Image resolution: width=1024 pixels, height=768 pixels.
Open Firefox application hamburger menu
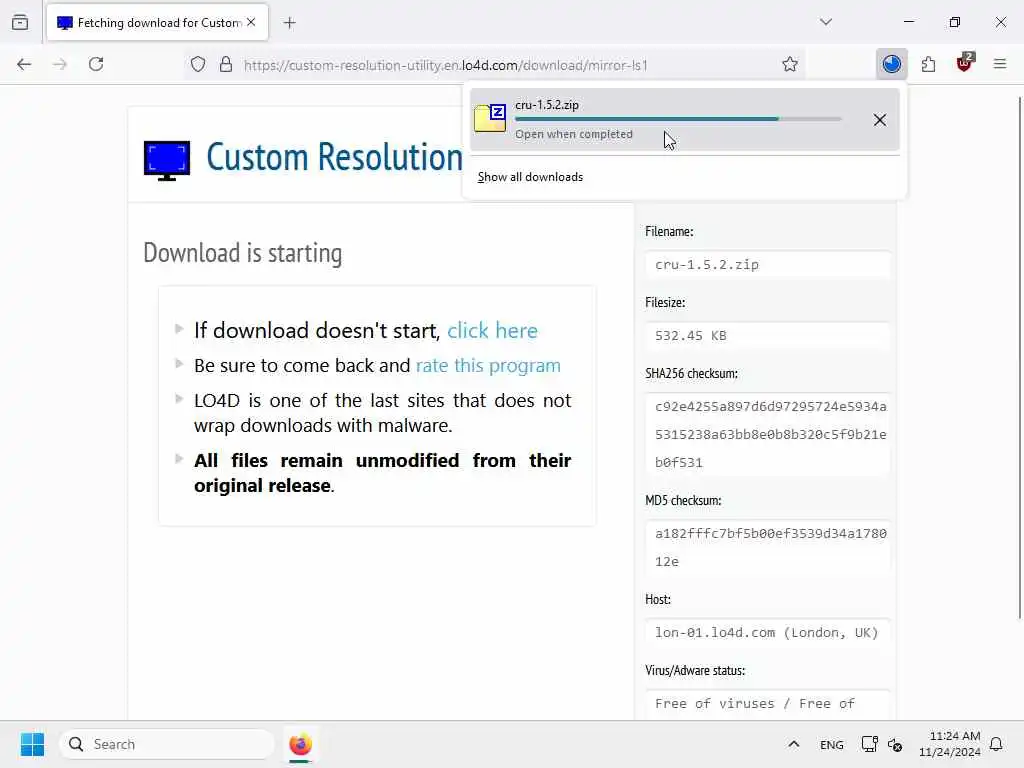[x=1000, y=64]
